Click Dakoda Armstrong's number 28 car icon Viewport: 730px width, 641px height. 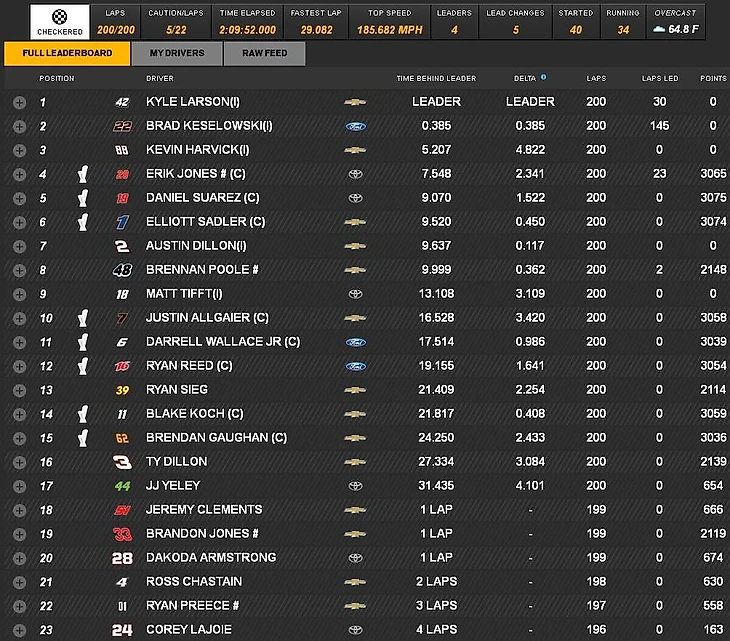122,558
